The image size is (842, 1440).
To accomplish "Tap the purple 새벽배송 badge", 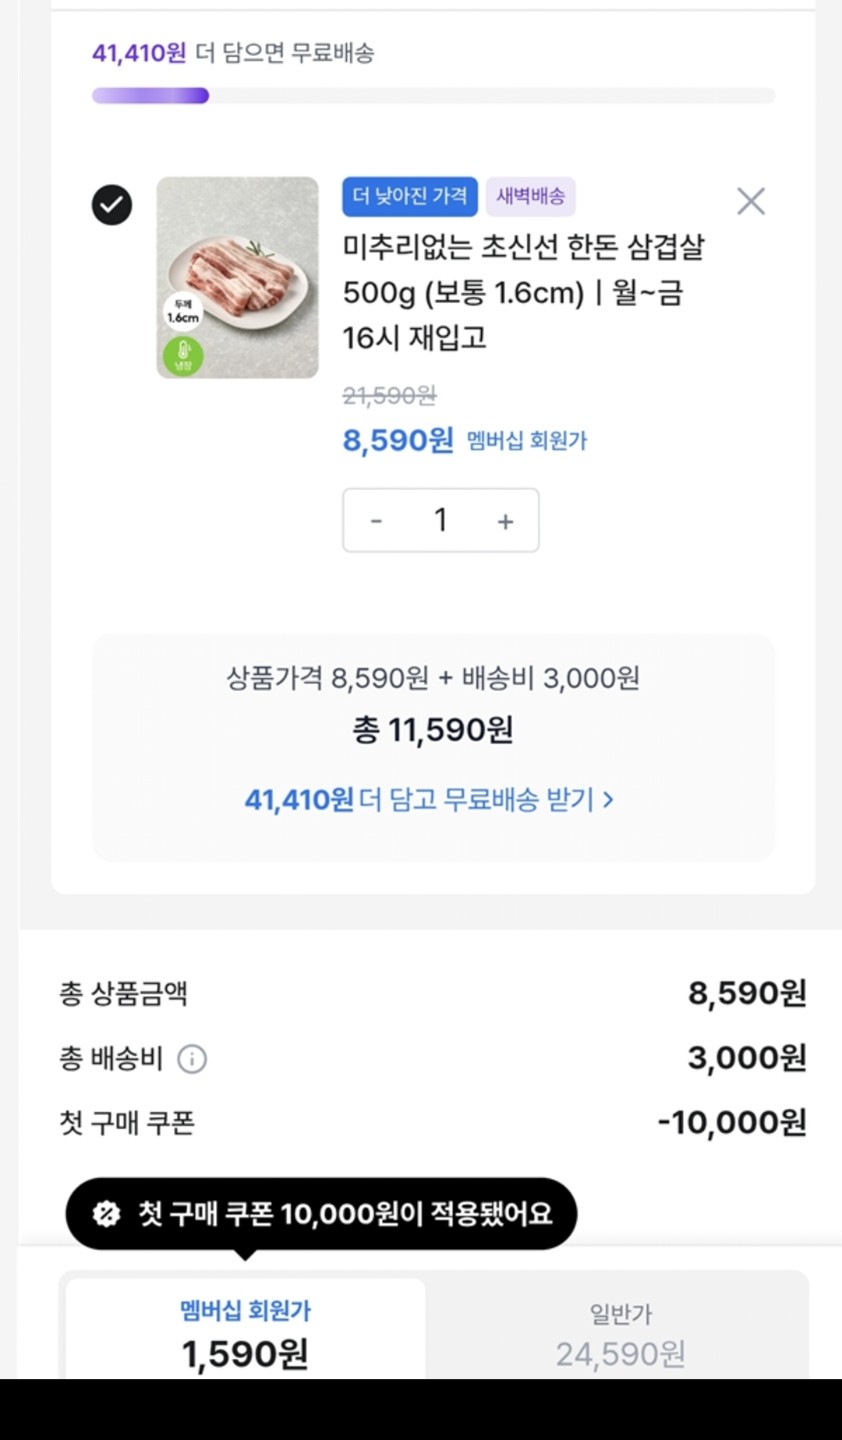I will [531, 196].
